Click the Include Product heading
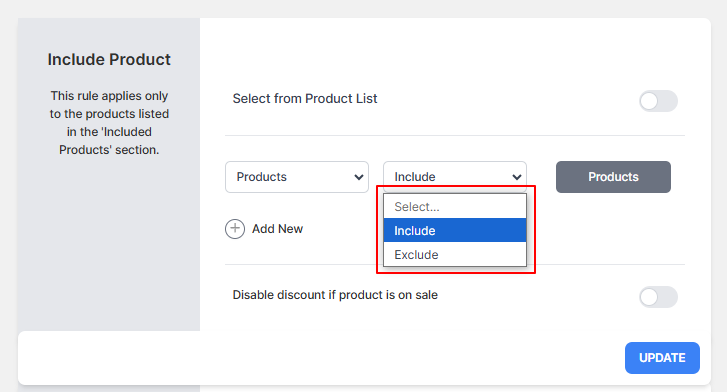727x392 pixels. point(109,59)
